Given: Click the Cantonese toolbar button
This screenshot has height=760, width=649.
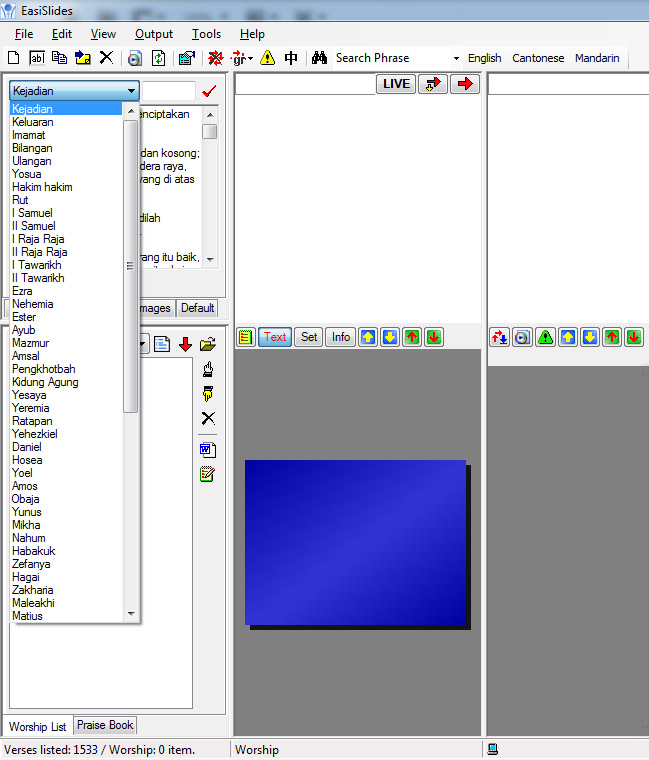Looking at the screenshot, I should pos(538,58).
